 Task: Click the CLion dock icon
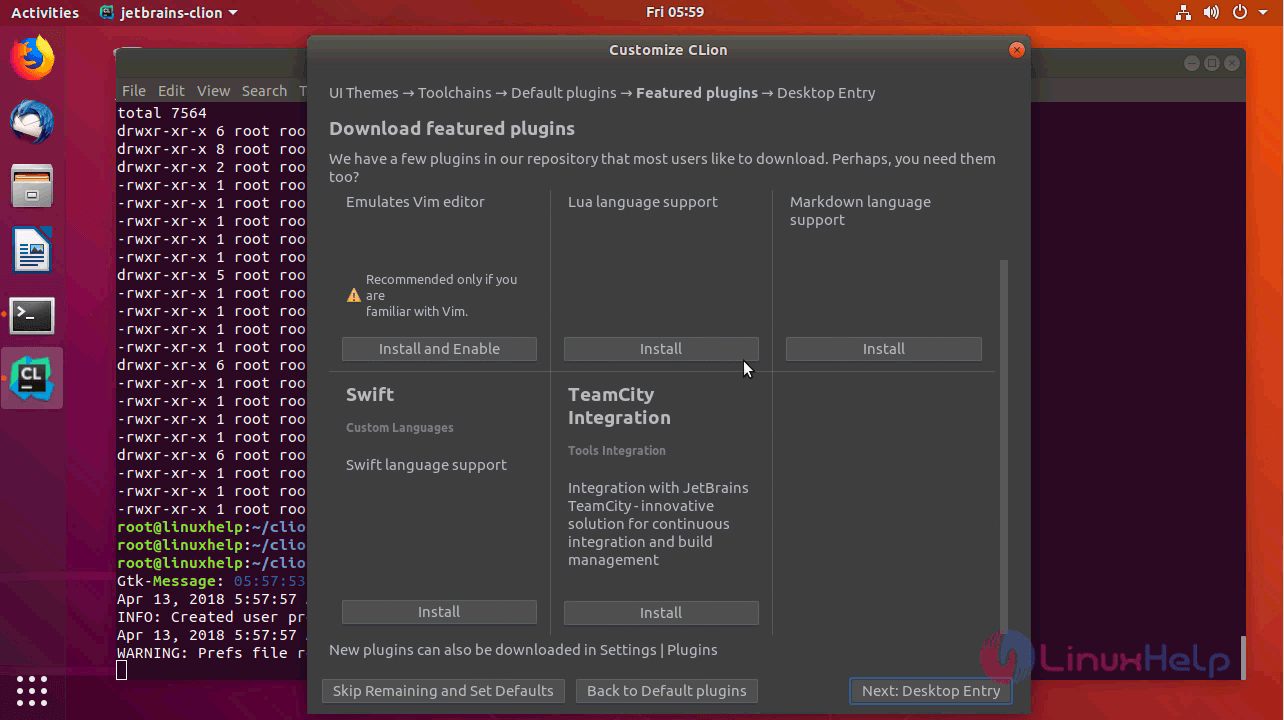click(x=32, y=378)
